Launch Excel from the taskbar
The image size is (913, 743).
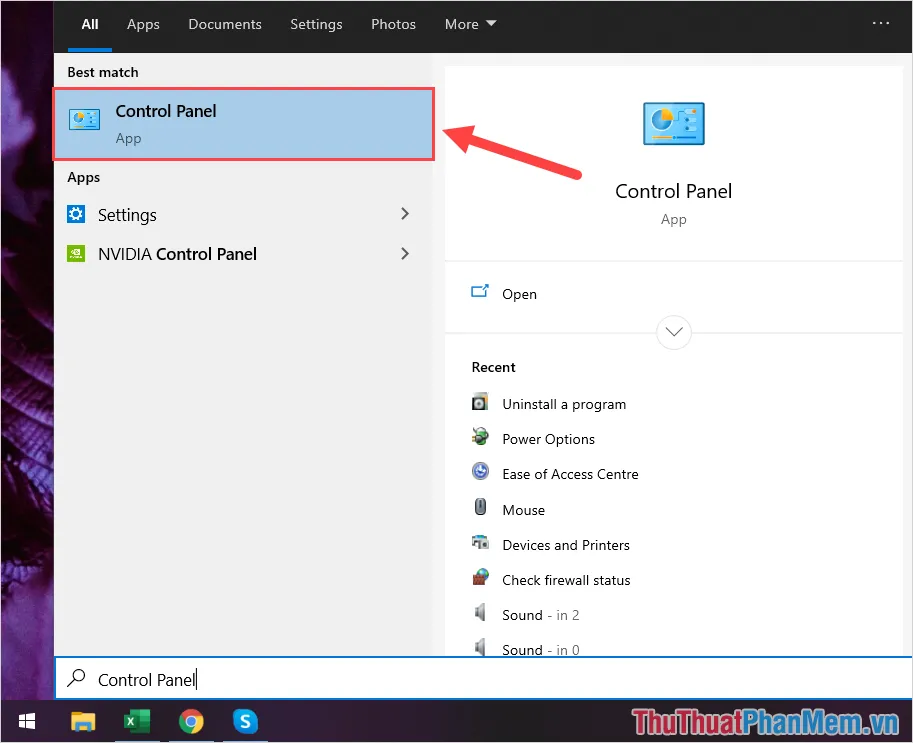(137, 720)
